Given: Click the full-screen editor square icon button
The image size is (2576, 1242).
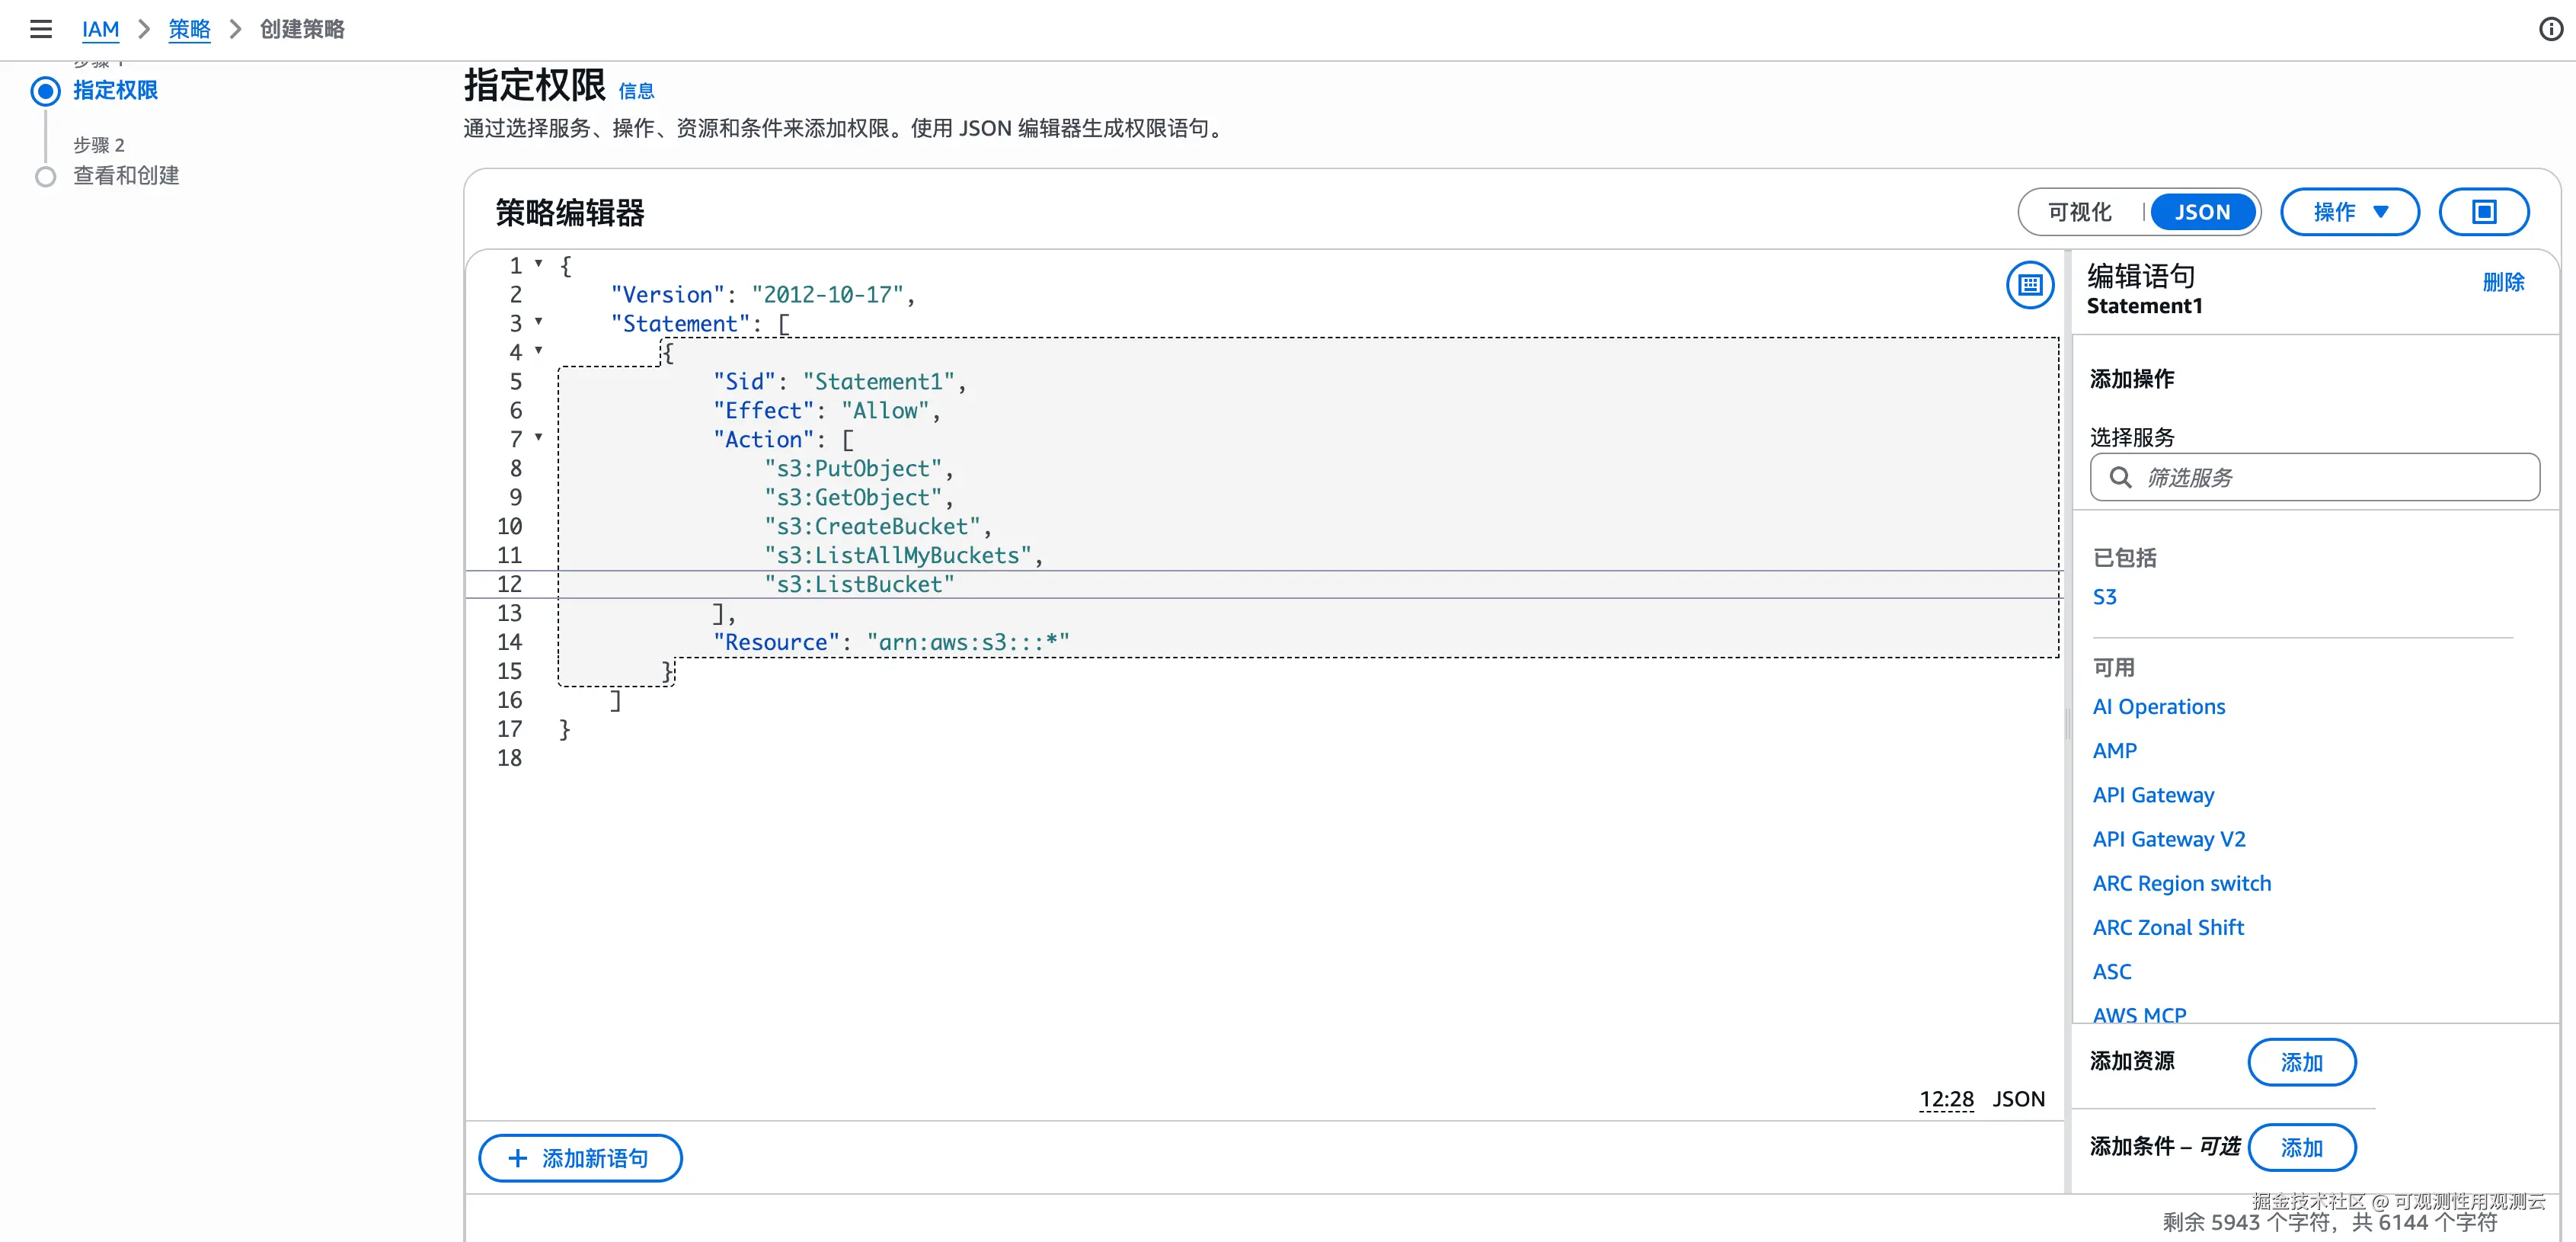Looking at the screenshot, I should pos(2483,212).
